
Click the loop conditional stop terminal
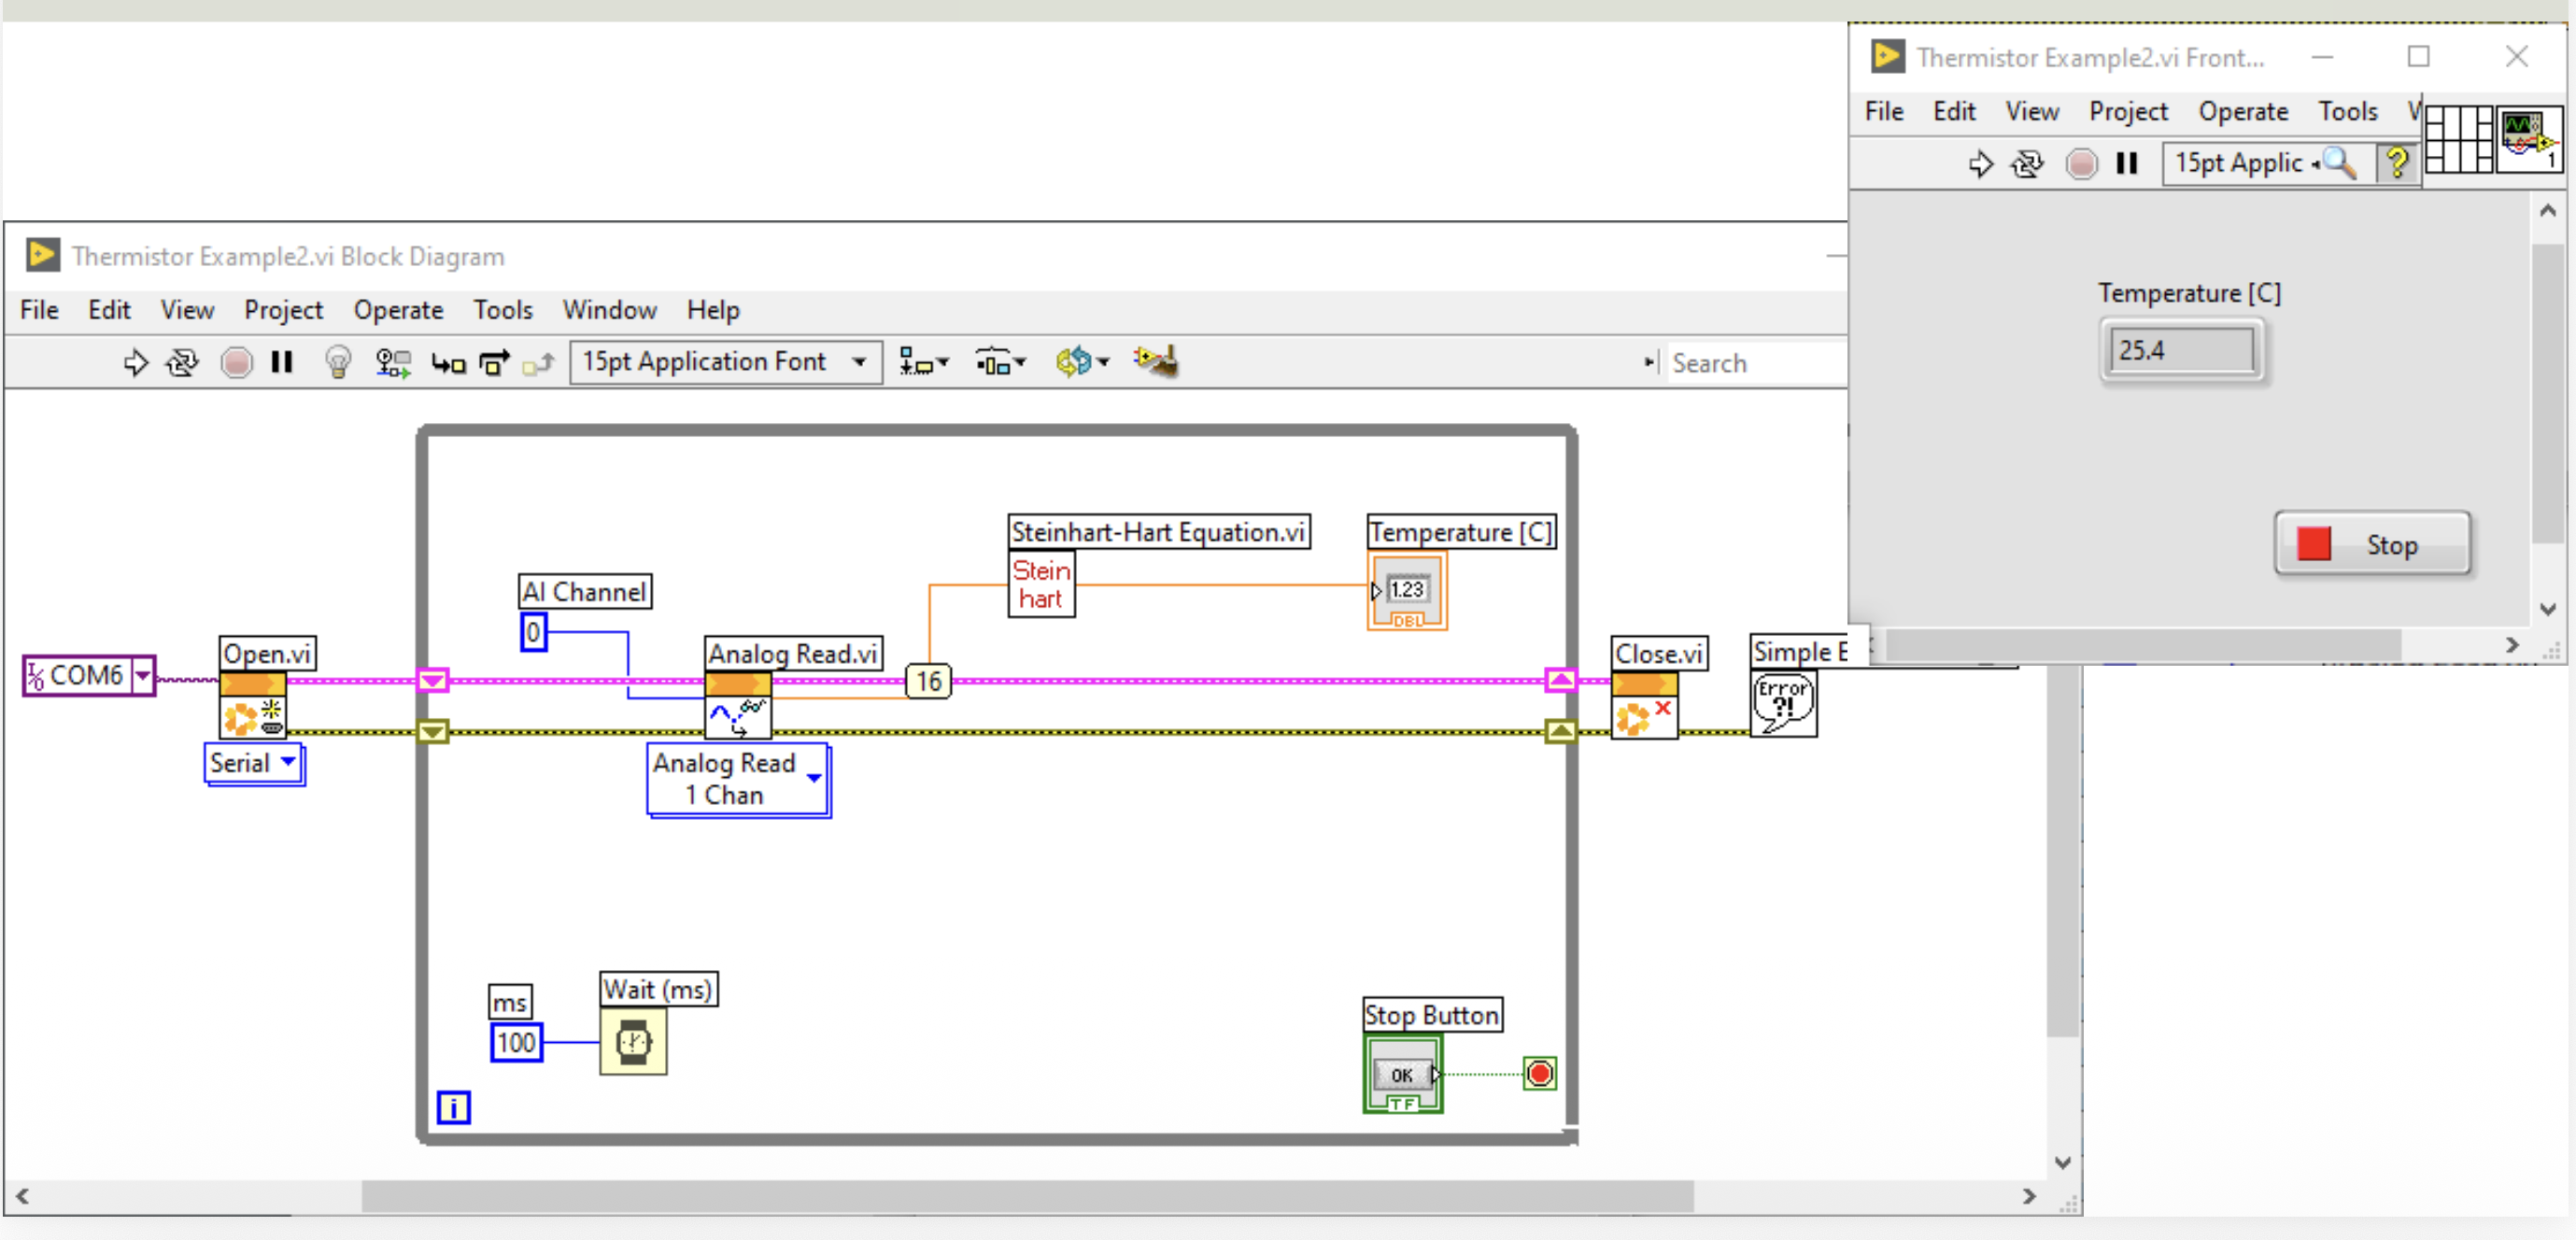click(x=1539, y=1074)
